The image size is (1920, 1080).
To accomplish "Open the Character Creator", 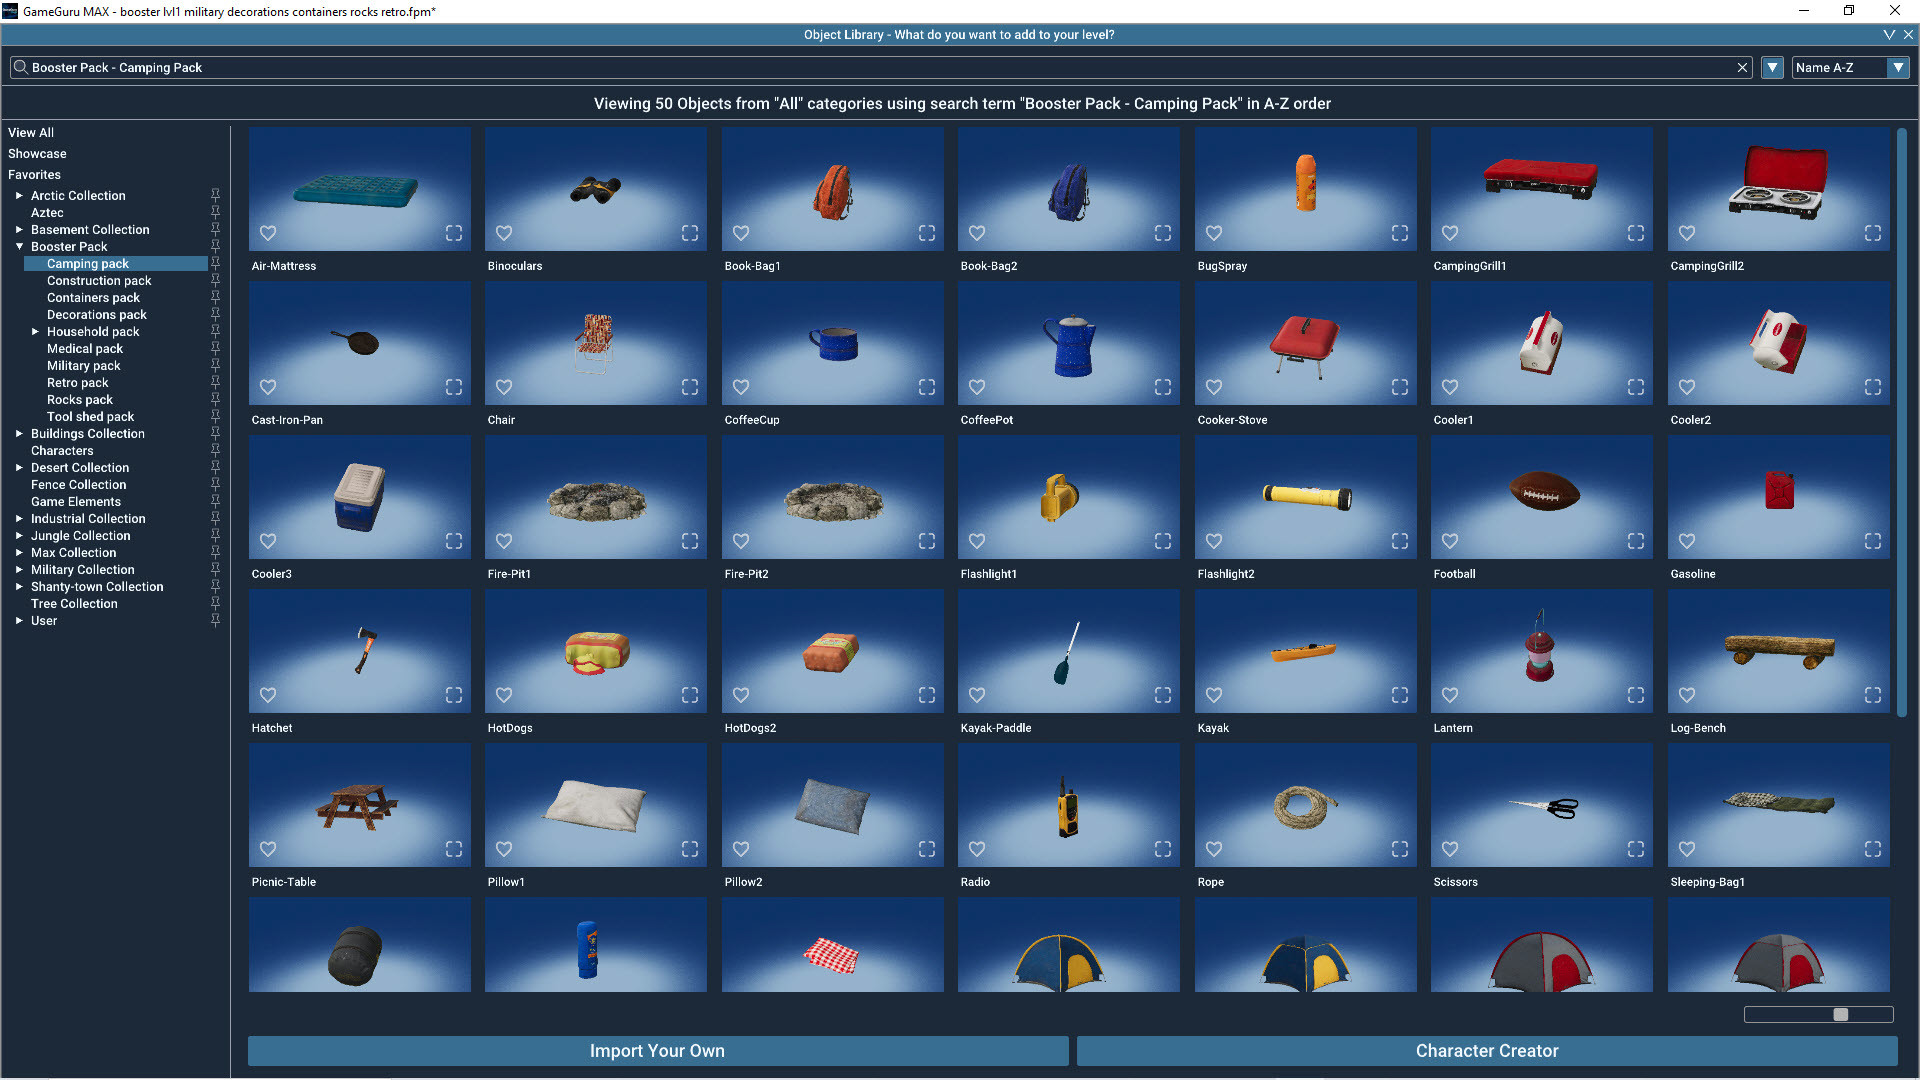I will (1486, 1051).
